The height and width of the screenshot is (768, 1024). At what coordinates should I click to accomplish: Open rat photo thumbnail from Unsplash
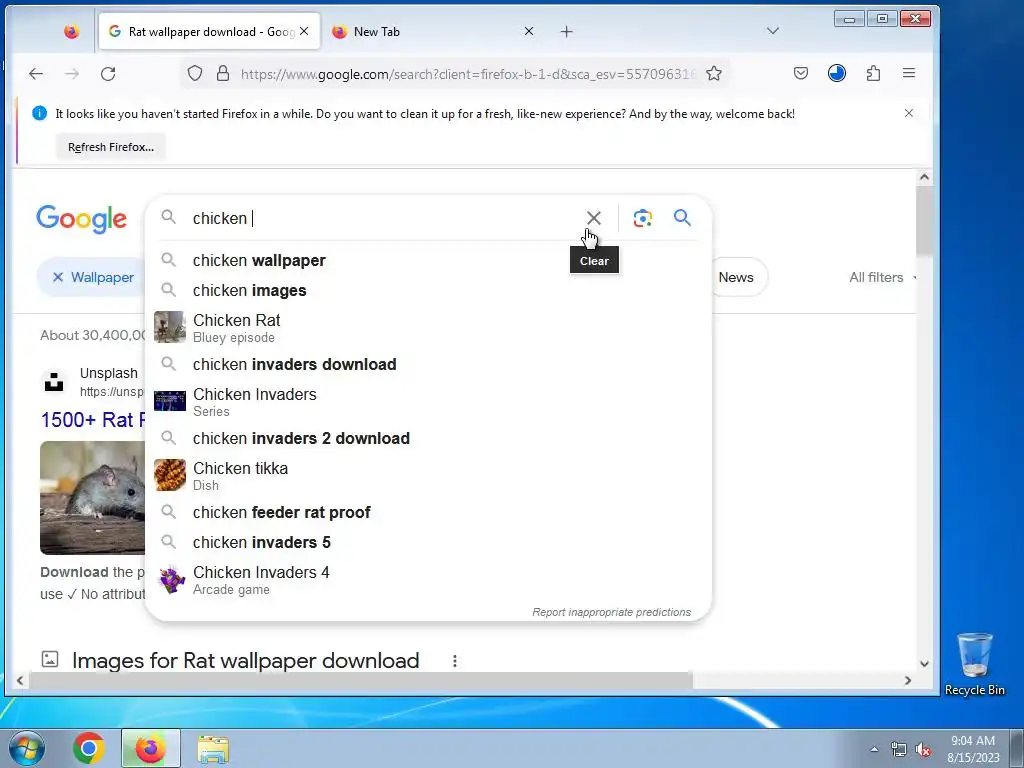[93, 498]
